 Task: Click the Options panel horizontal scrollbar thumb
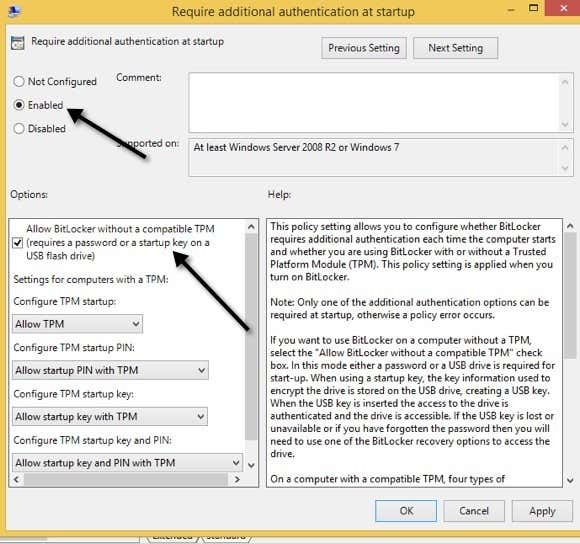coord(126,480)
